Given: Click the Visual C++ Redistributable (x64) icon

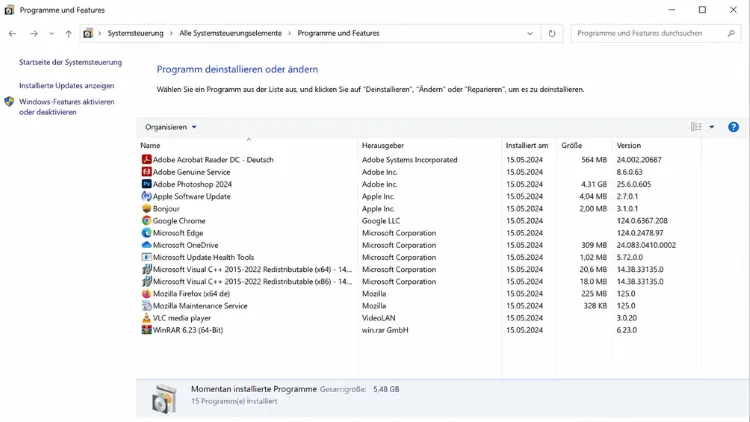Looking at the screenshot, I should point(146,269).
